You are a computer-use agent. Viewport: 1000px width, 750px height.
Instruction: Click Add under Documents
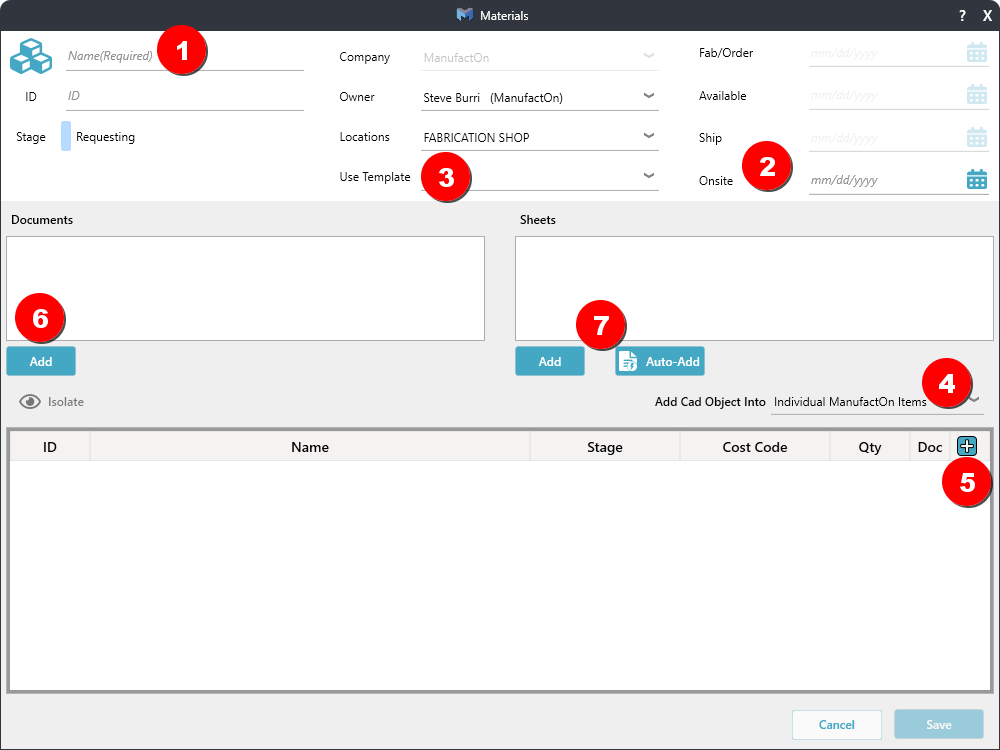tap(41, 361)
